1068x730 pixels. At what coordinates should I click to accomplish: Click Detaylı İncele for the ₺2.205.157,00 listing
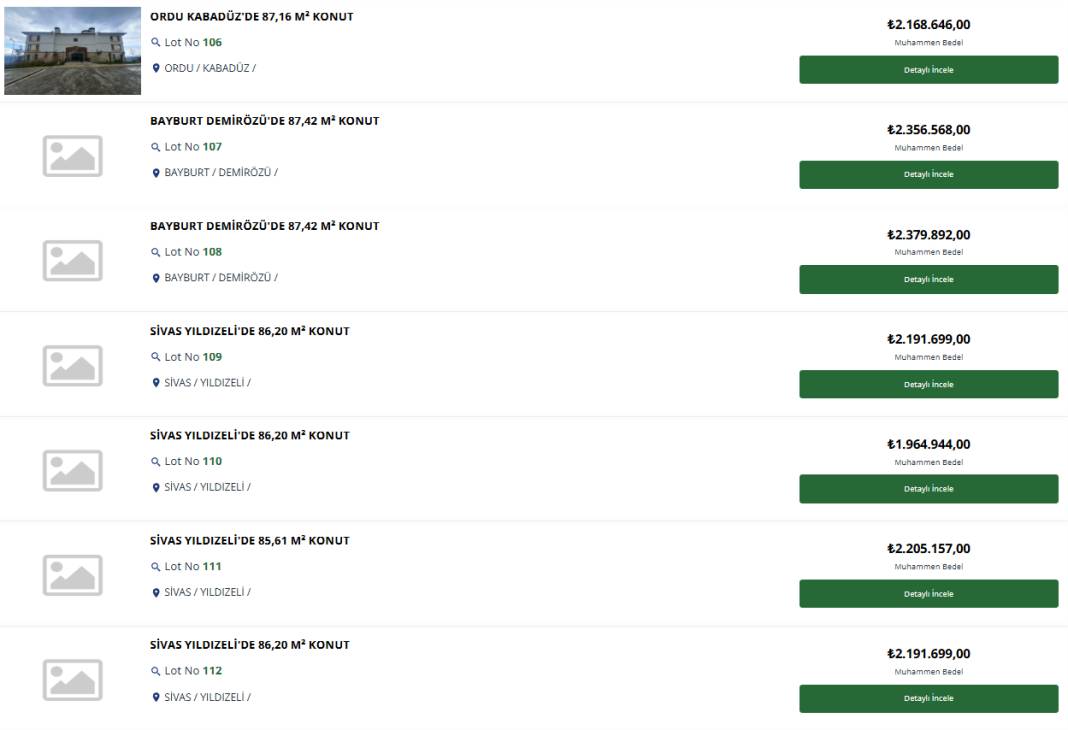point(928,594)
